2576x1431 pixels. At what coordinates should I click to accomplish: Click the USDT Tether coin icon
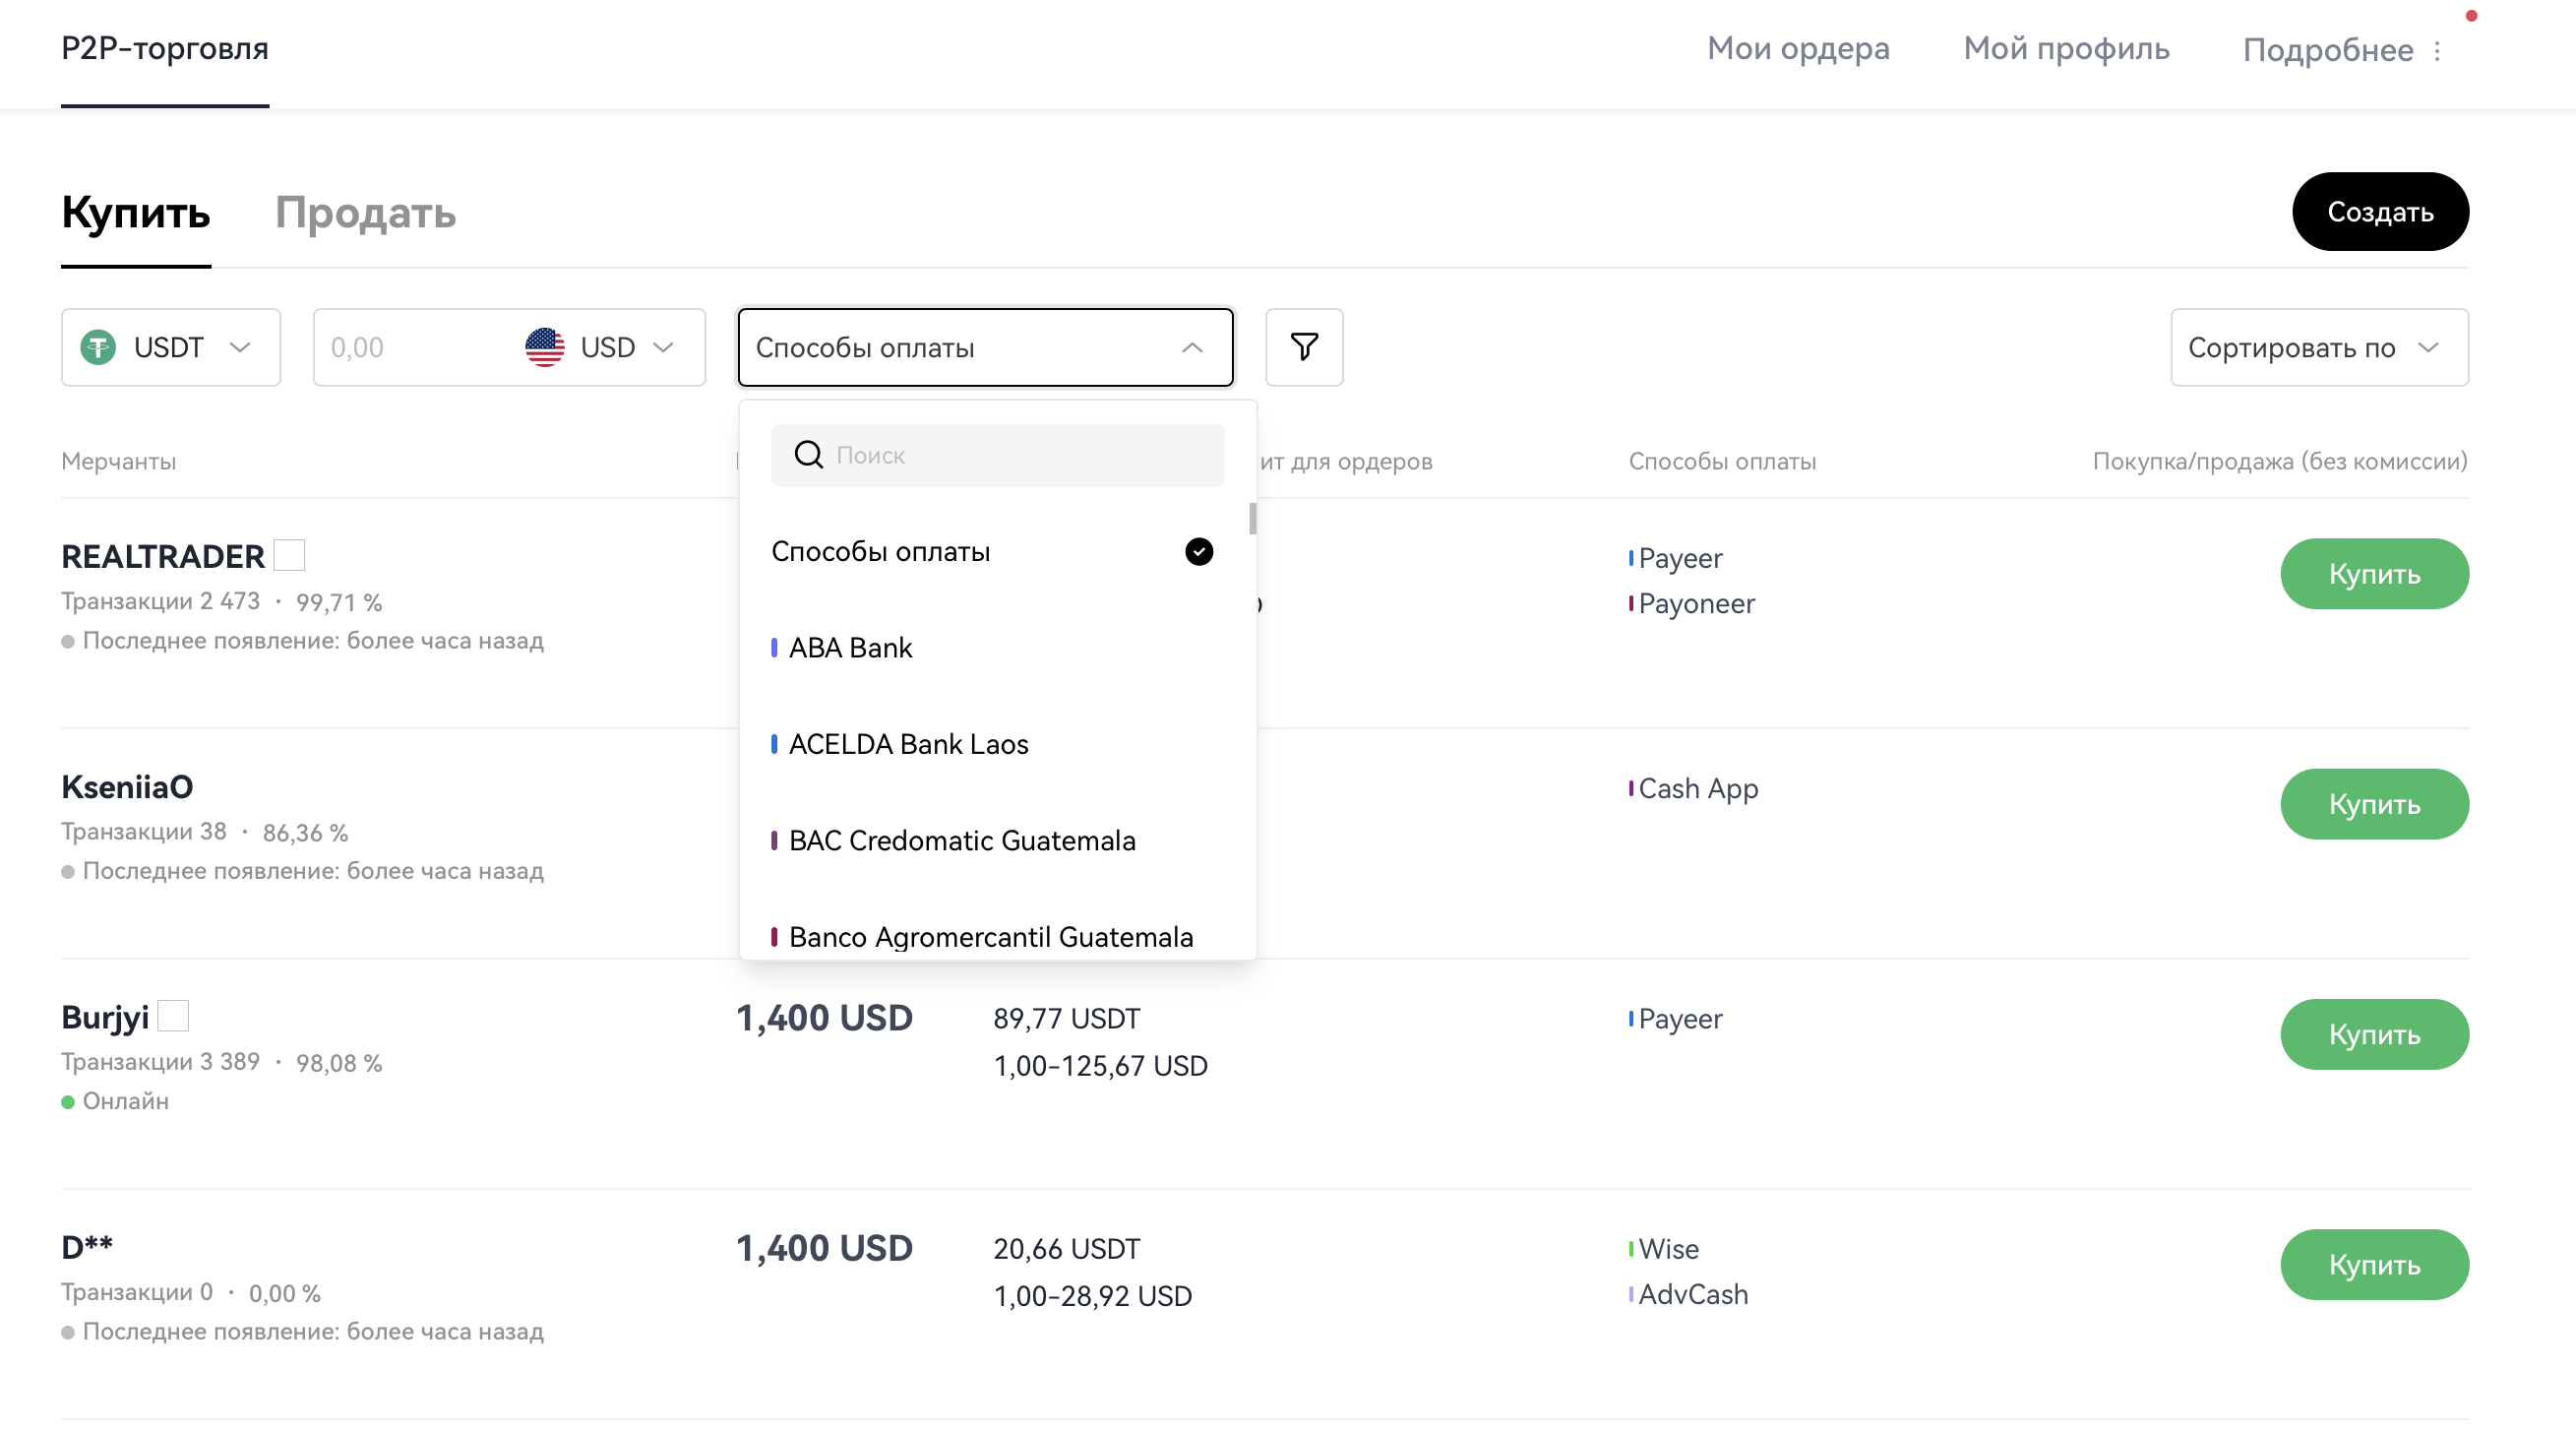coord(98,347)
